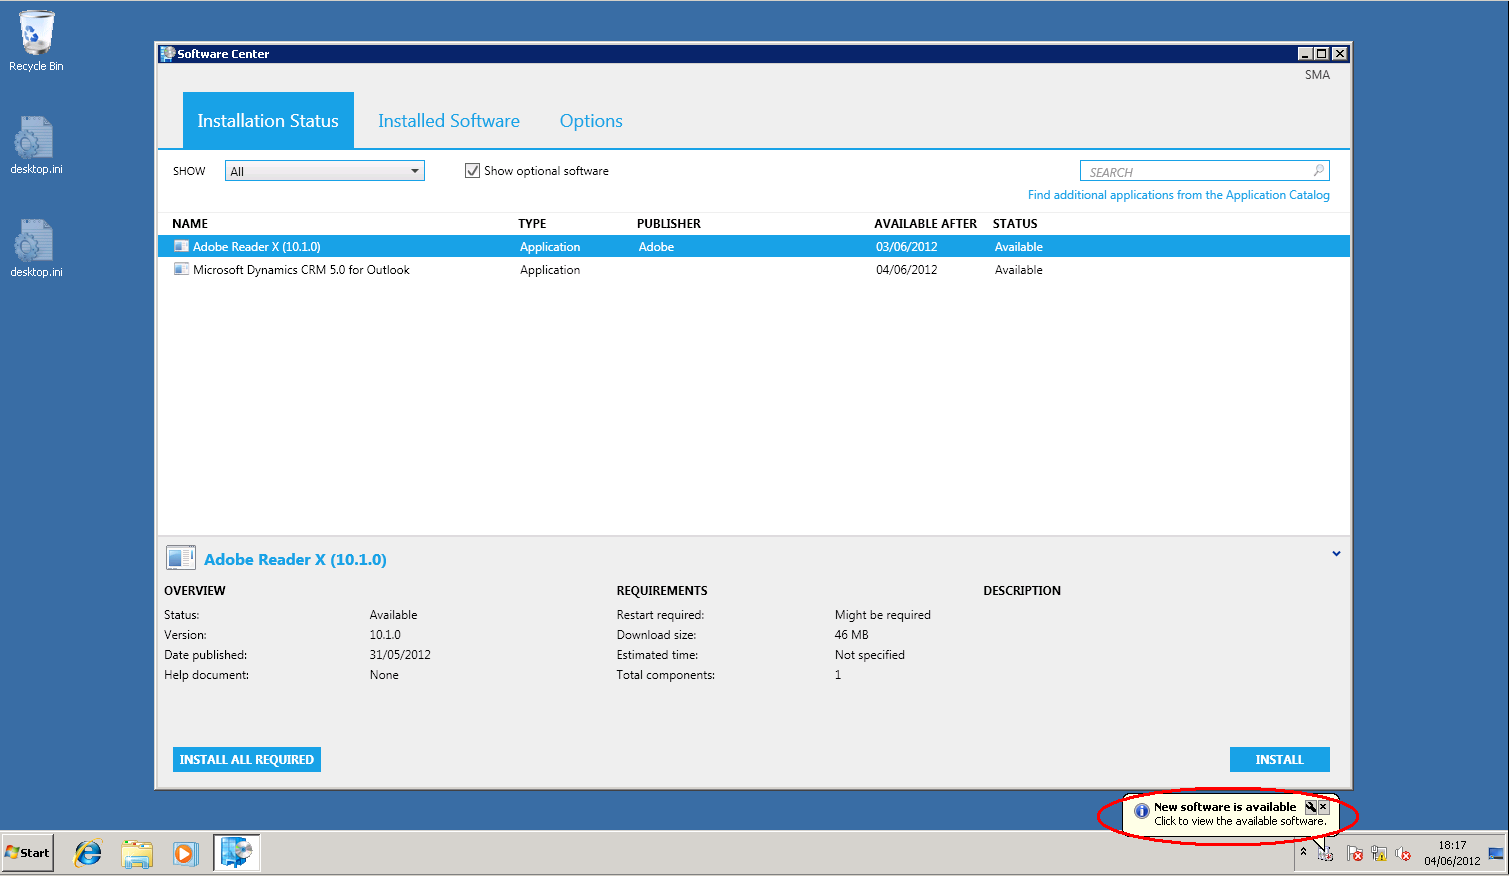This screenshot has height=876, width=1509.
Task: Click the Microsoft Dynamics CRM row icon
Action: tap(181, 269)
